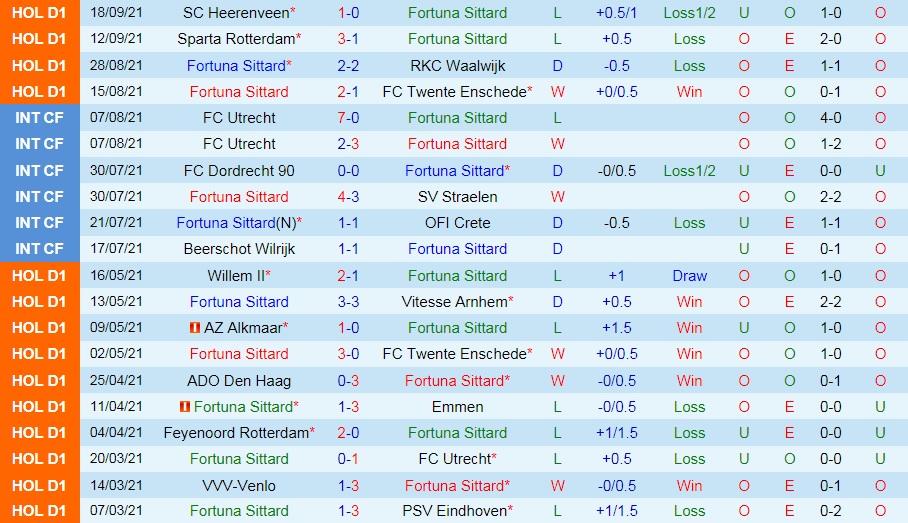Open the Willem II team link
The height and width of the screenshot is (523, 908).
click(x=235, y=276)
